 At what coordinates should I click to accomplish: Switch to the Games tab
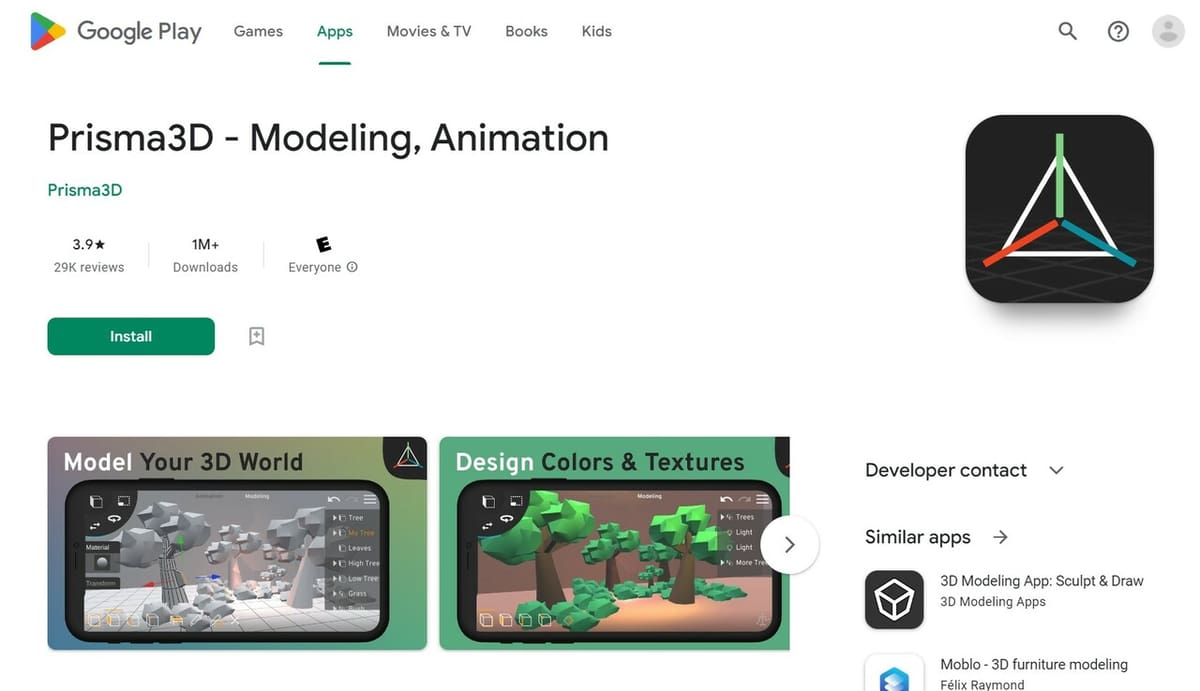[x=258, y=31]
